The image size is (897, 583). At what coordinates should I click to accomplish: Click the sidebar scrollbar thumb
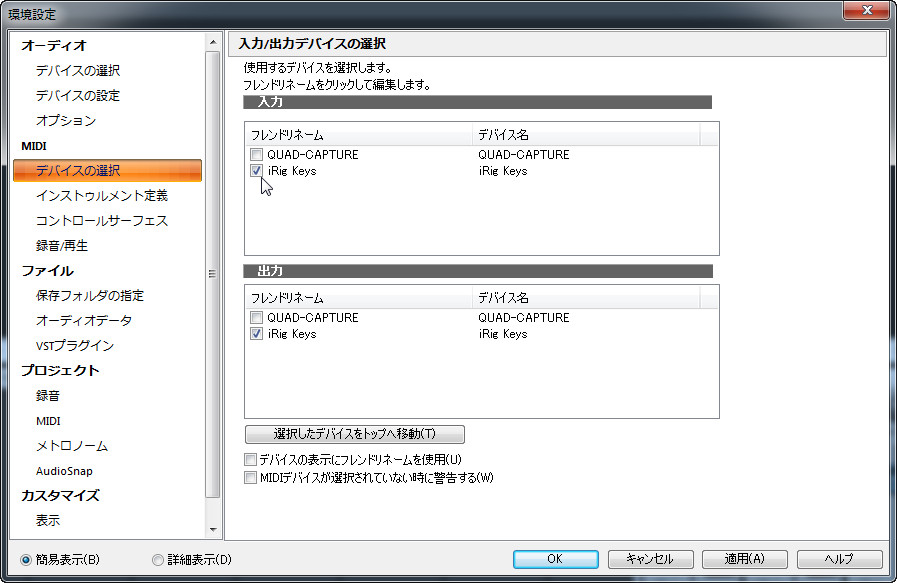[x=213, y=275]
